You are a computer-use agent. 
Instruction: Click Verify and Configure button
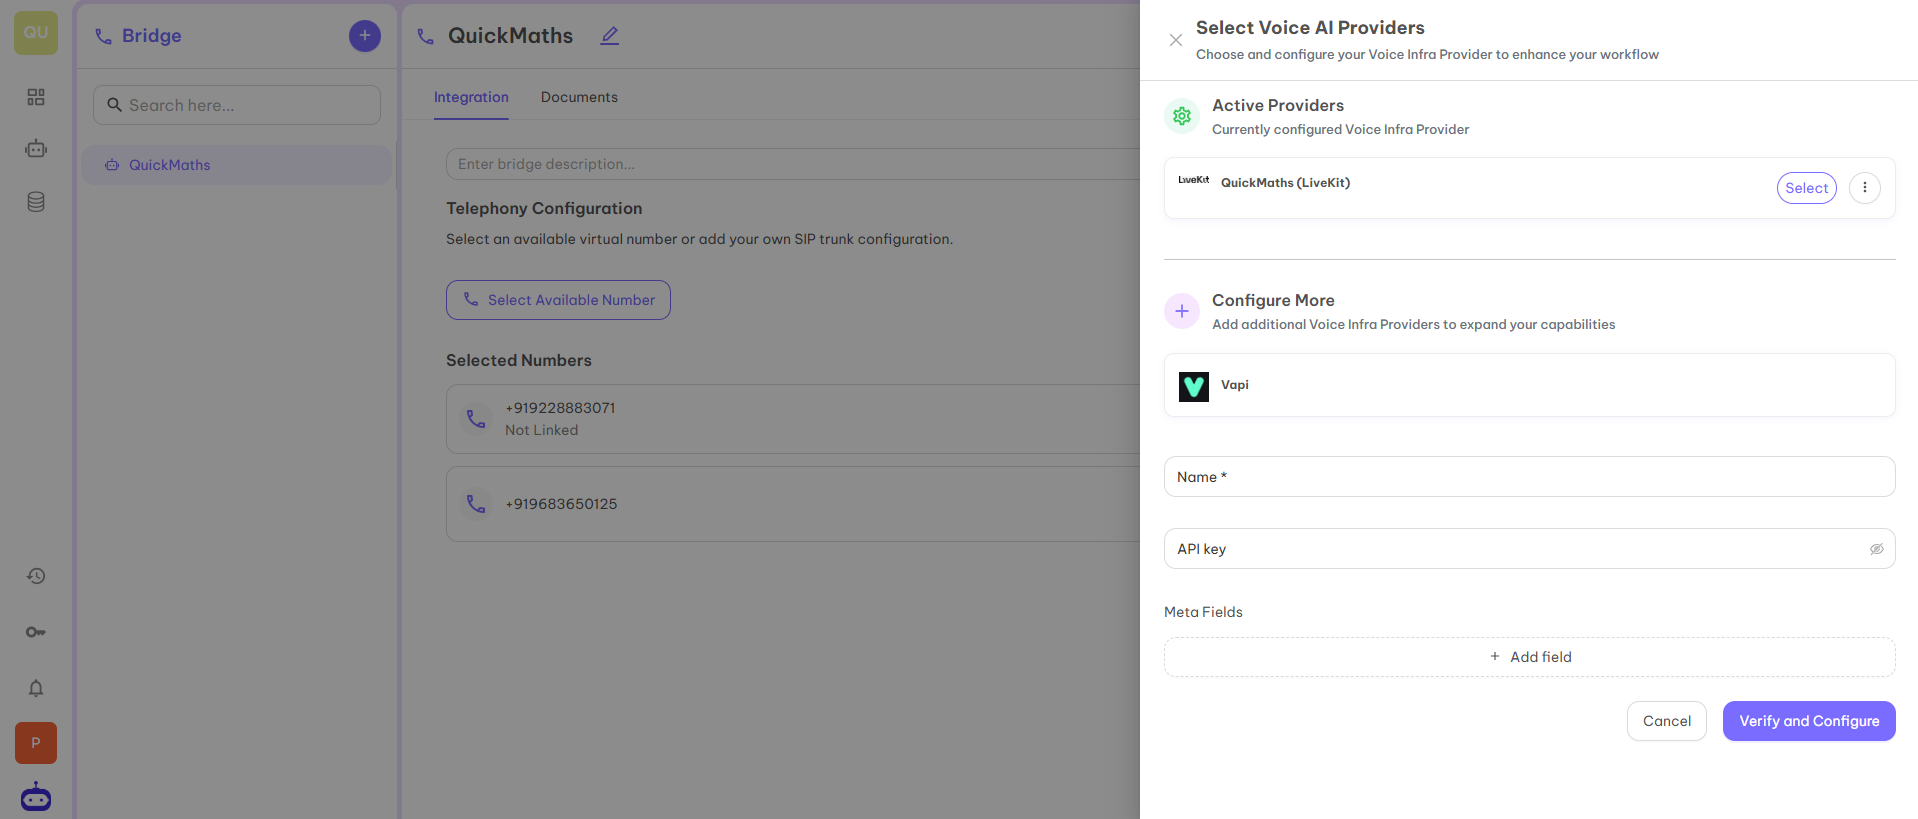(1808, 721)
